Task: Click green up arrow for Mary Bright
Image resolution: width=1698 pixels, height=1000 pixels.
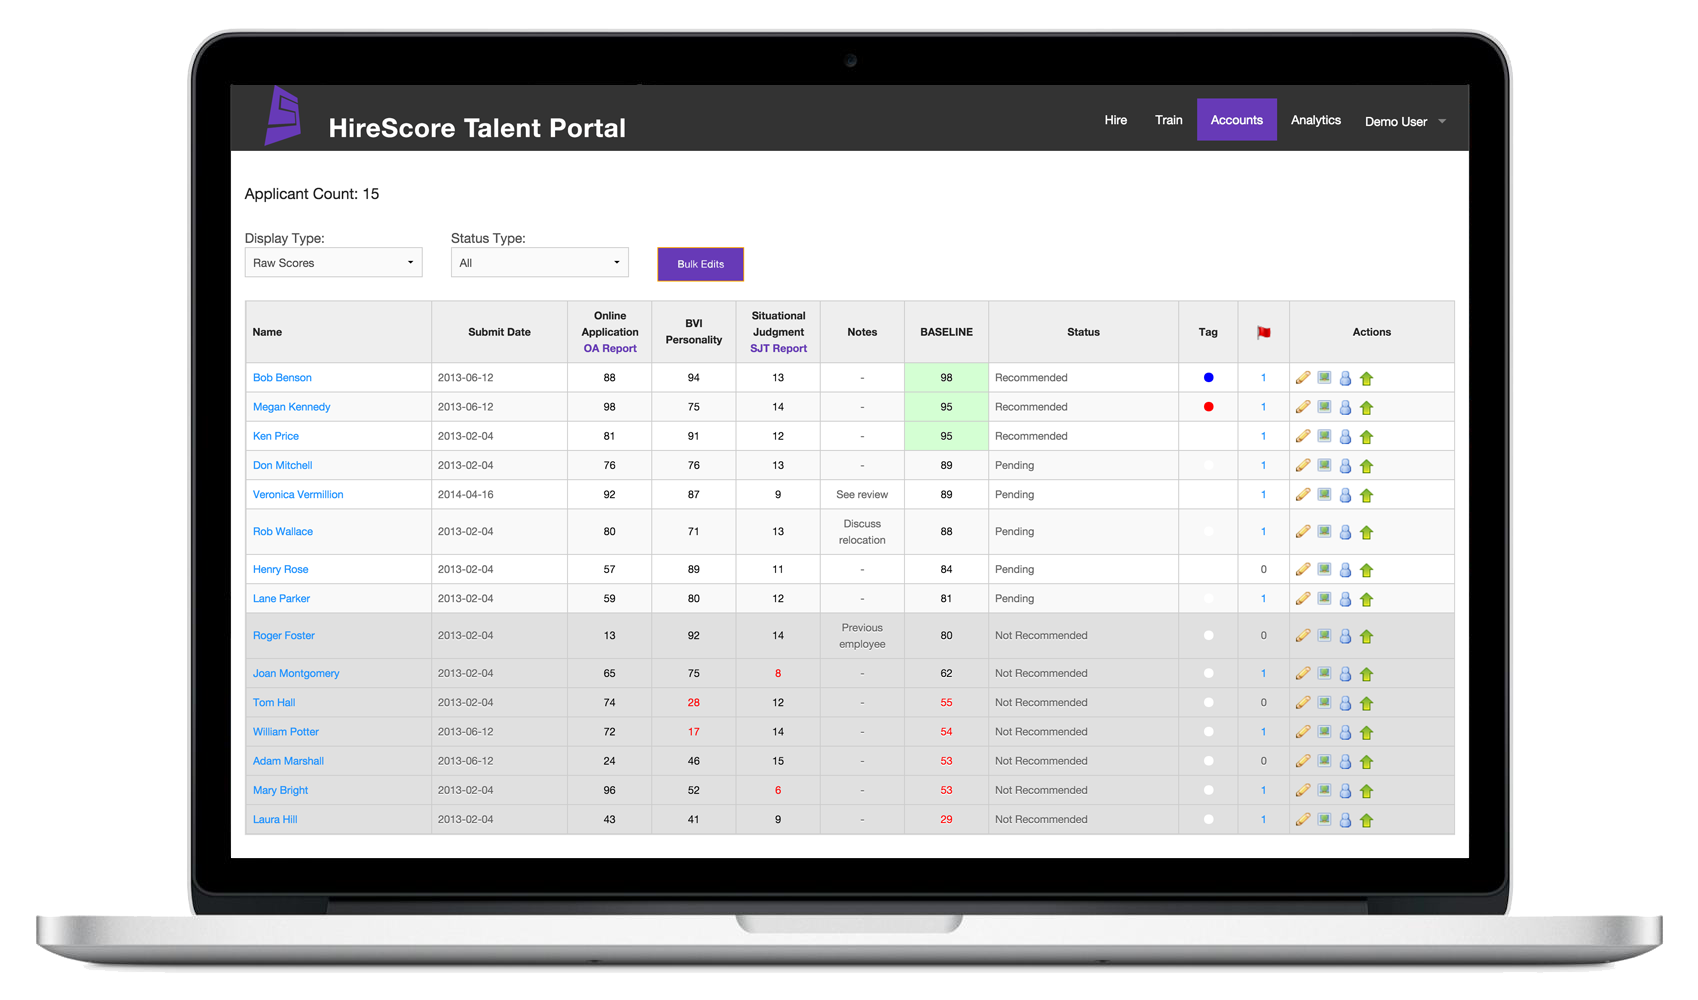Action: [1367, 791]
